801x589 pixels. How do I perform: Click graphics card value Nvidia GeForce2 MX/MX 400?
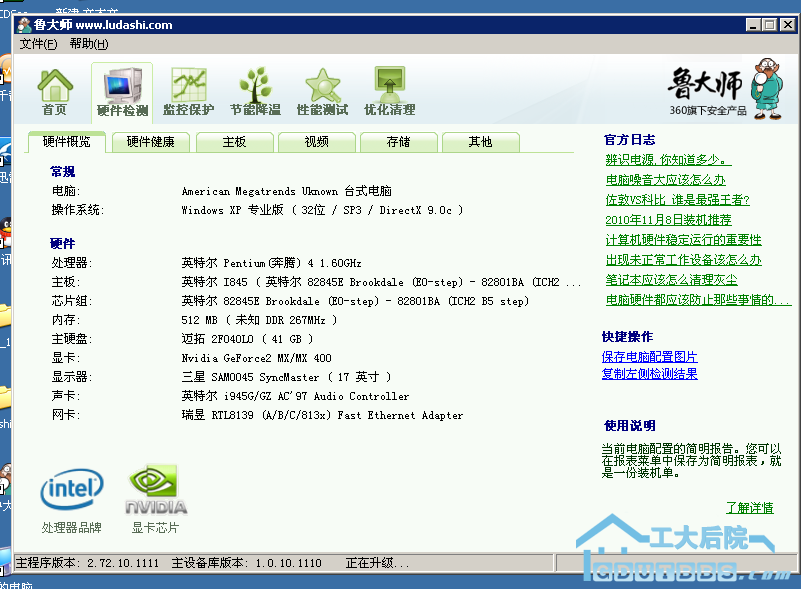[x=256, y=358]
